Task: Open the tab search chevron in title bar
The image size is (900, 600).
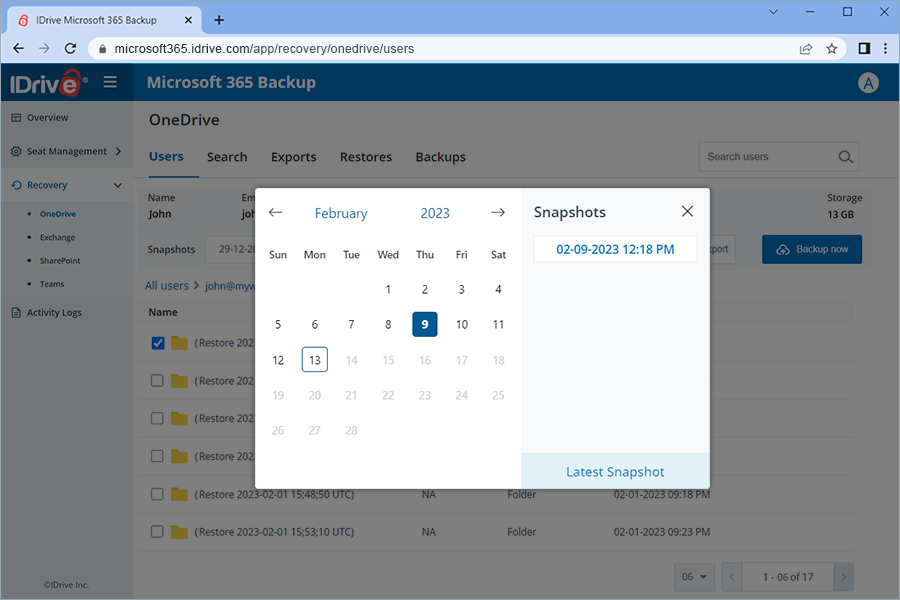Action: point(773,12)
